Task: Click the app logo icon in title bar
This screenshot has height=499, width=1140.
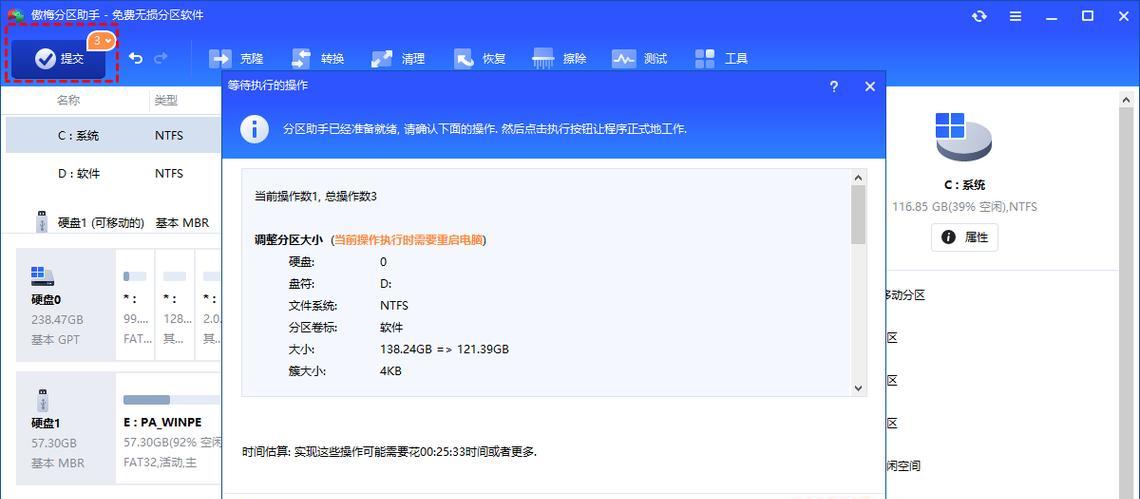Action: click(15, 15)
